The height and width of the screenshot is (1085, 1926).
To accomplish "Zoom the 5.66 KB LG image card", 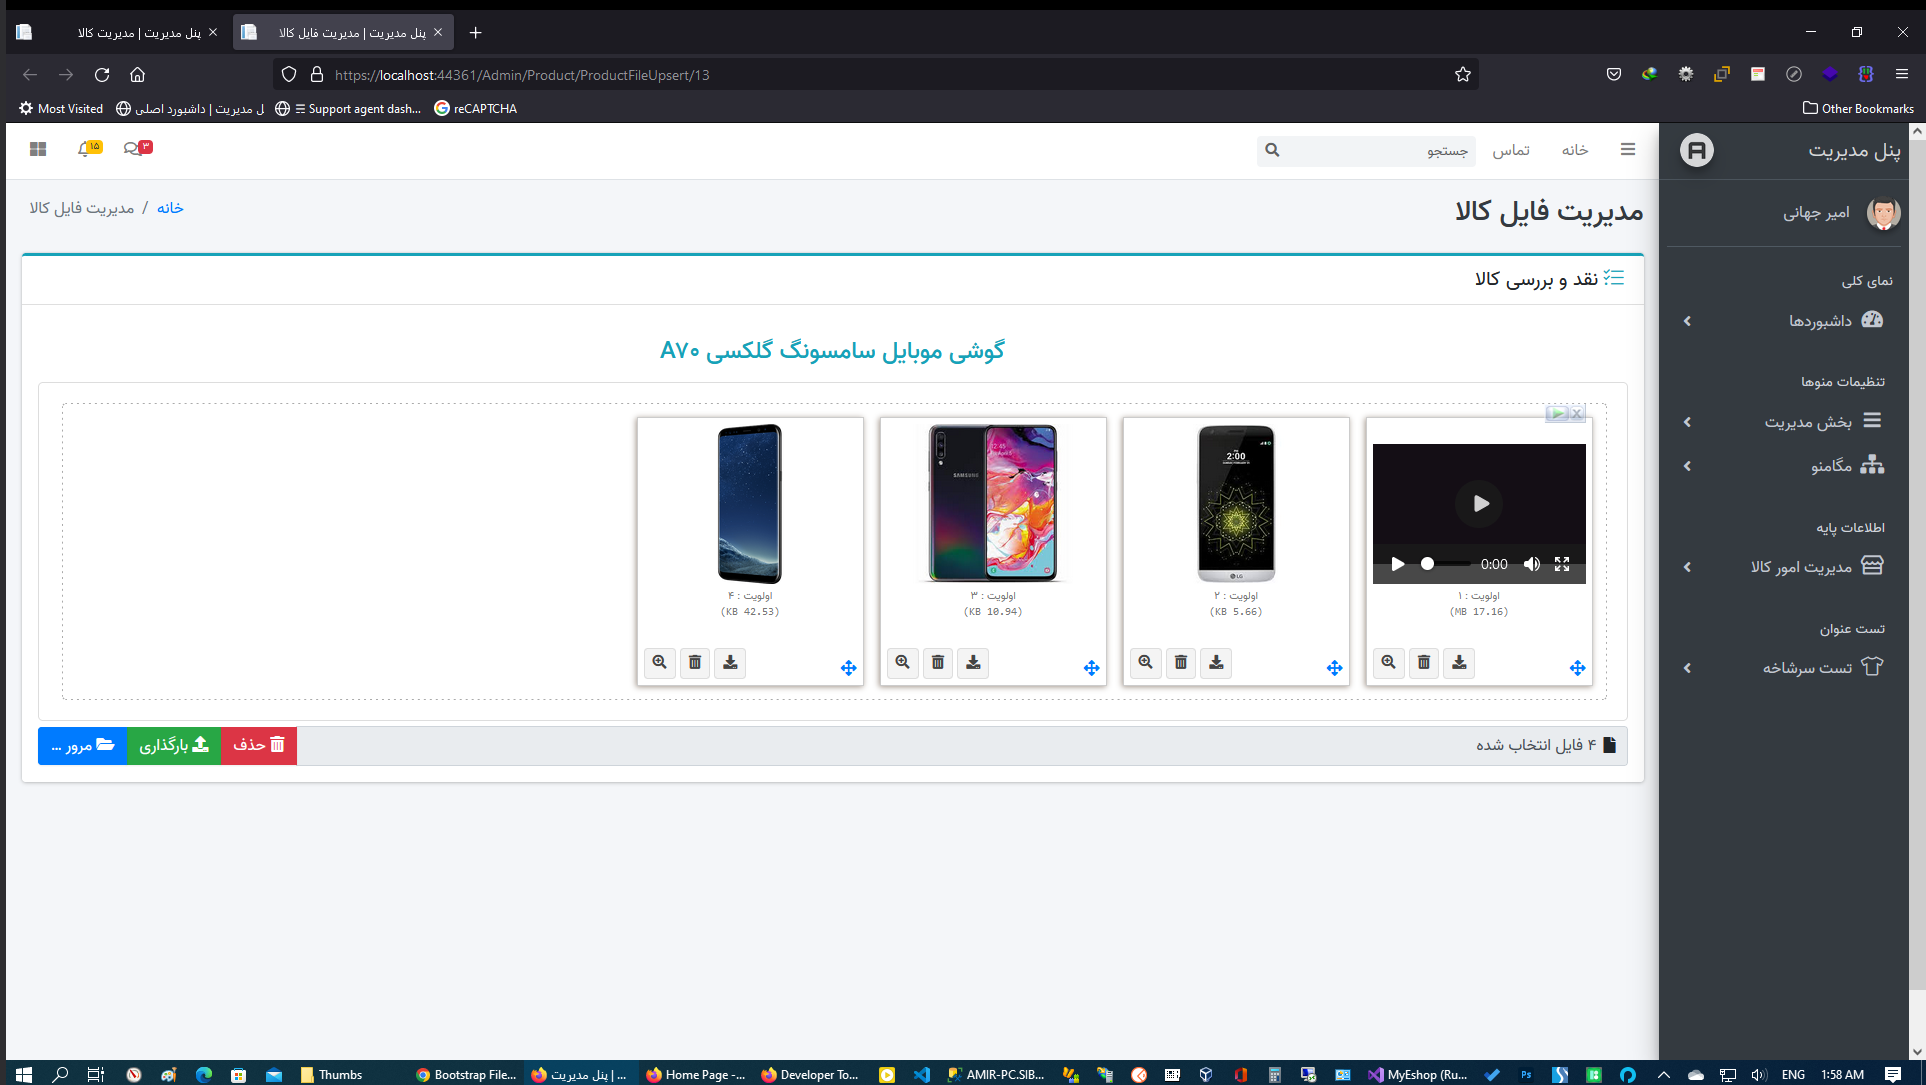I will [1146, 662].
